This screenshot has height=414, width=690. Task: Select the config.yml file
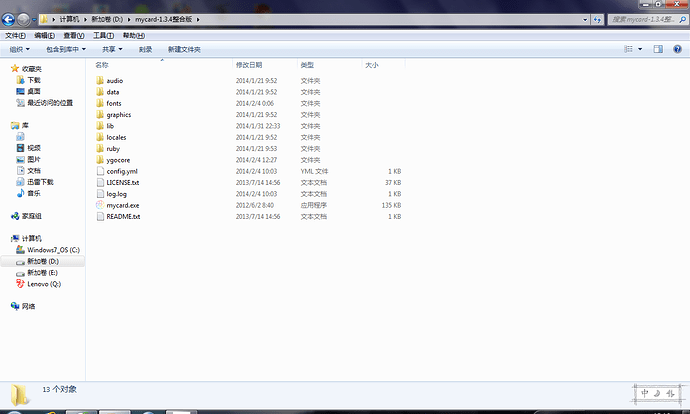(121, 171)
